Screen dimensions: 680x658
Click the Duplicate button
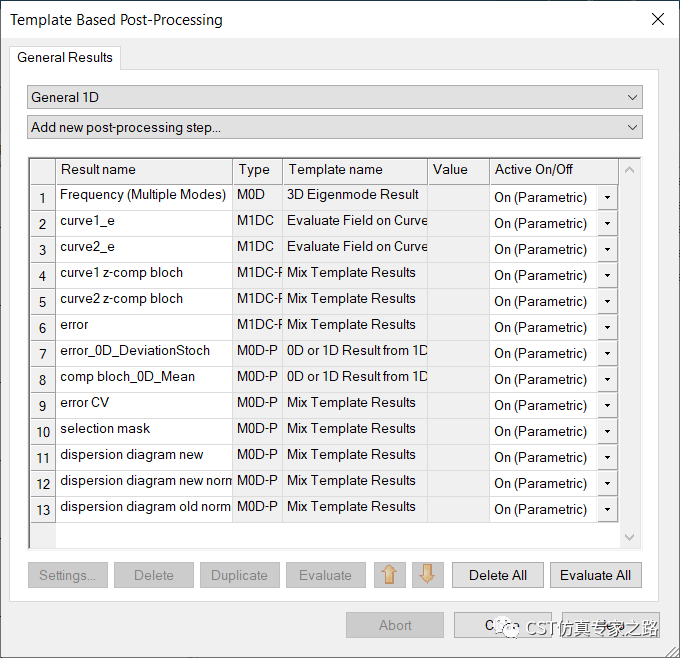[239, 575]
